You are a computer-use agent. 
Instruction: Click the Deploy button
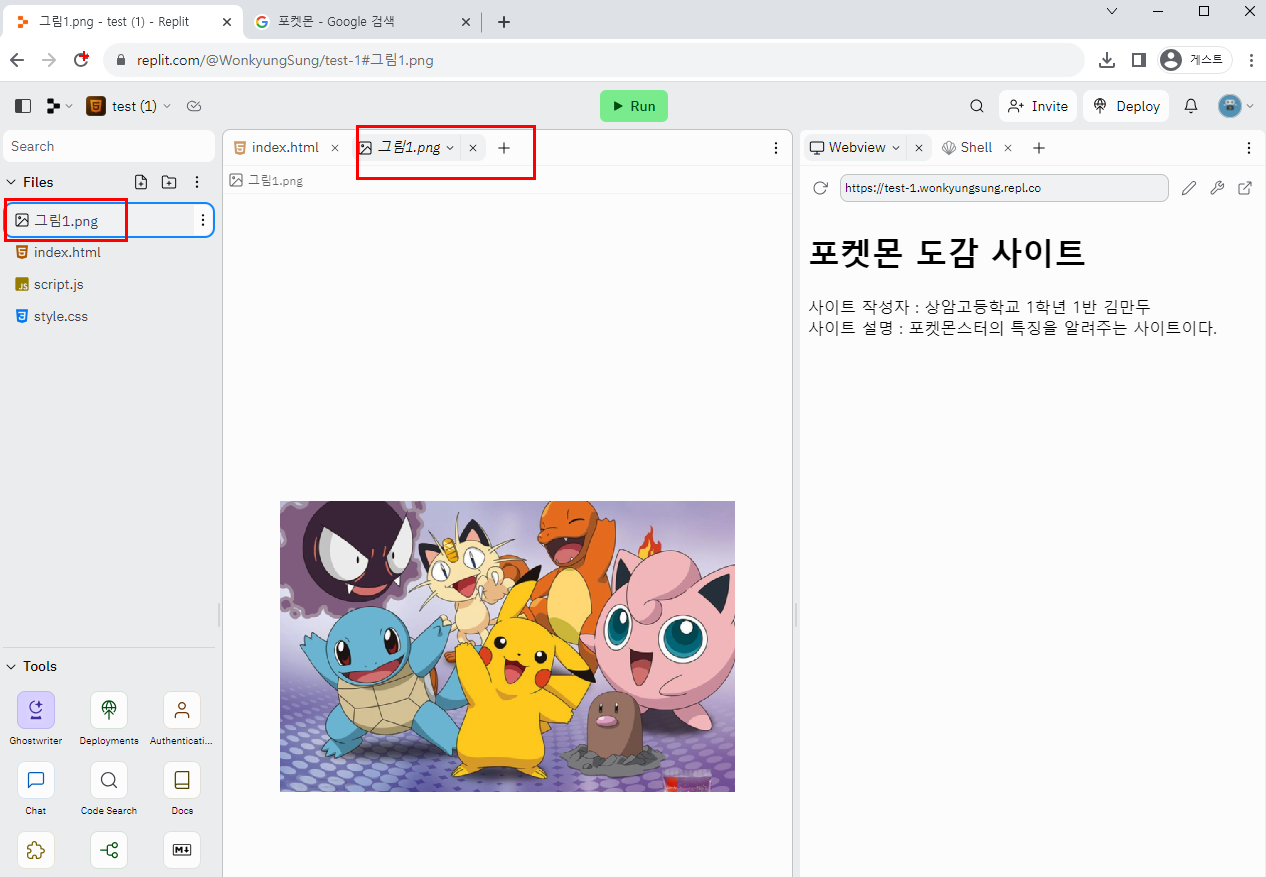(x=1126, y=106)
